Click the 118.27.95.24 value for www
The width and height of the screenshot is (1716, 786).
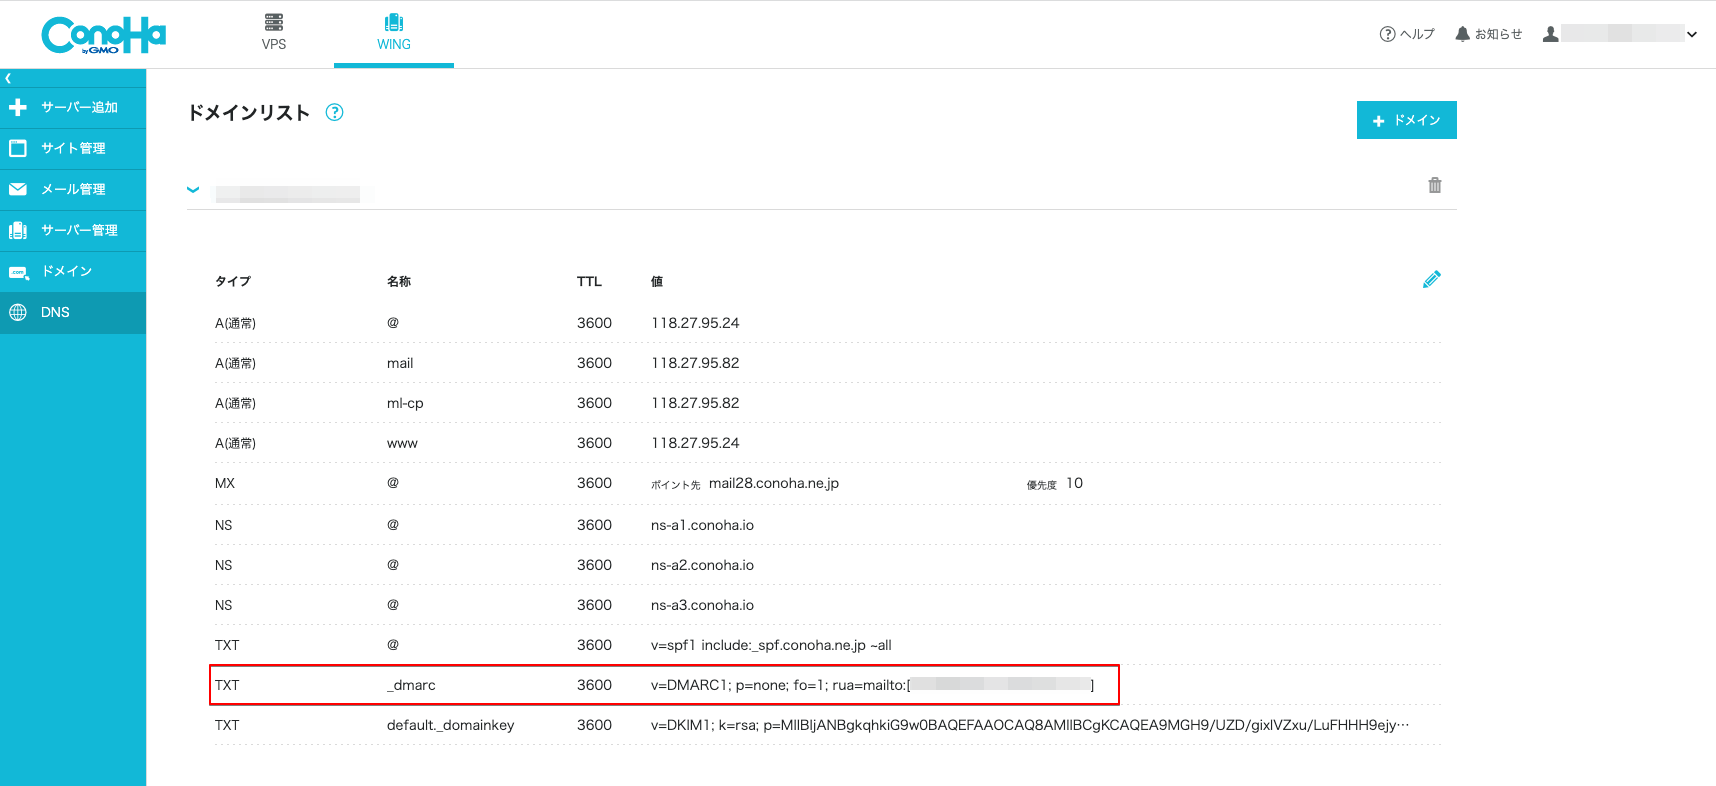pyautogui.click(x=695, y=443)
